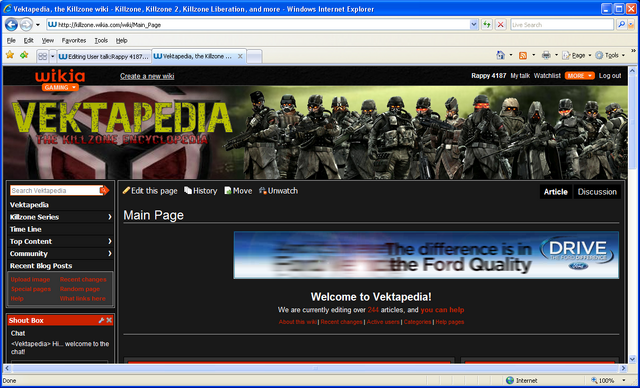Open the tab list dropdown arrow
Viewport: 640px width, 388px height.
(52, 57)
